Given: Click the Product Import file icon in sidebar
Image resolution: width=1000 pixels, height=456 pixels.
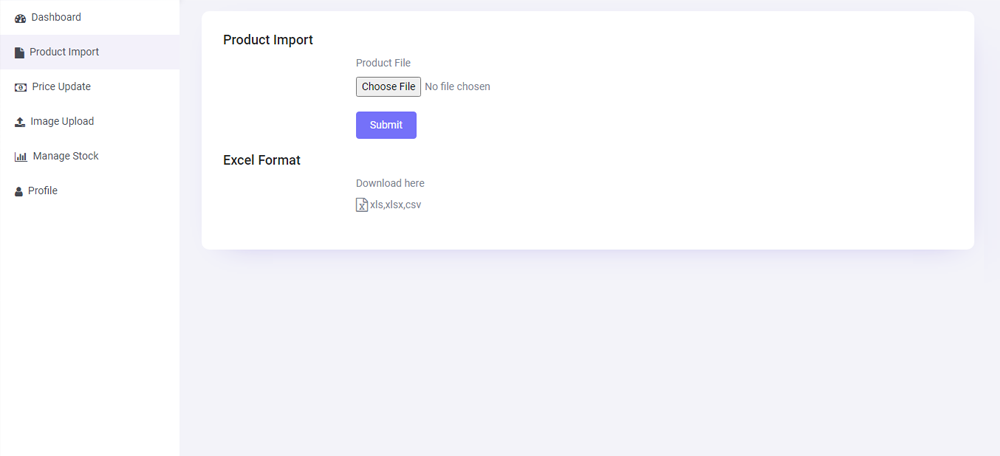Looking at the screenshot, I should point(19,52).
